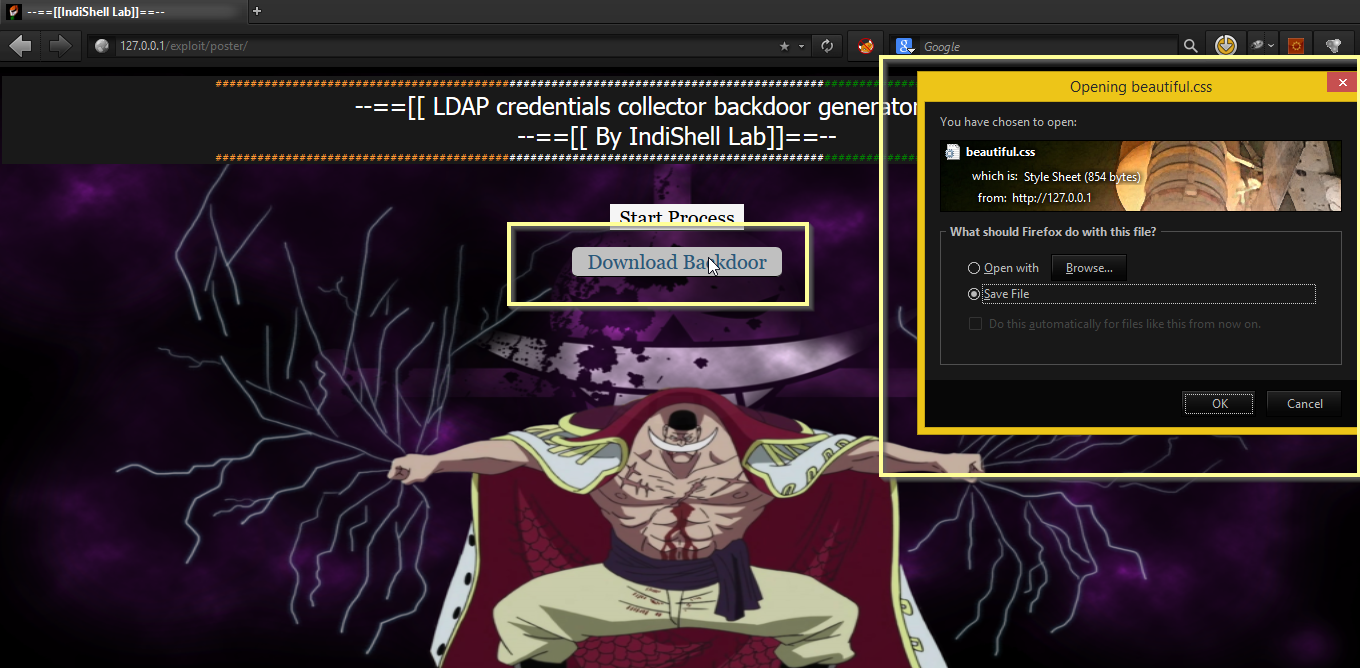Click the red blocked-circle addon icon
This screenshot has width=1360, height=668.
click(x=865, y=45)
